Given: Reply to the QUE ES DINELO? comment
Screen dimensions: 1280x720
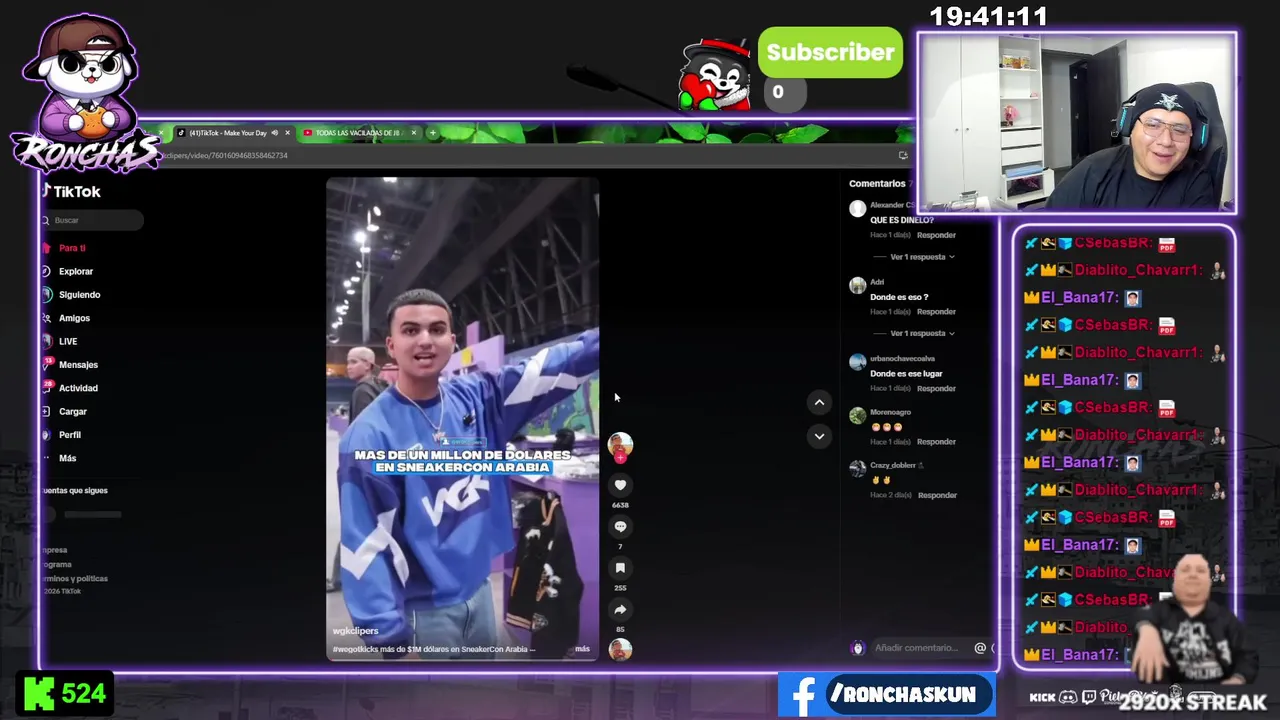Looking at the screenshot, I should pos(937,235).
